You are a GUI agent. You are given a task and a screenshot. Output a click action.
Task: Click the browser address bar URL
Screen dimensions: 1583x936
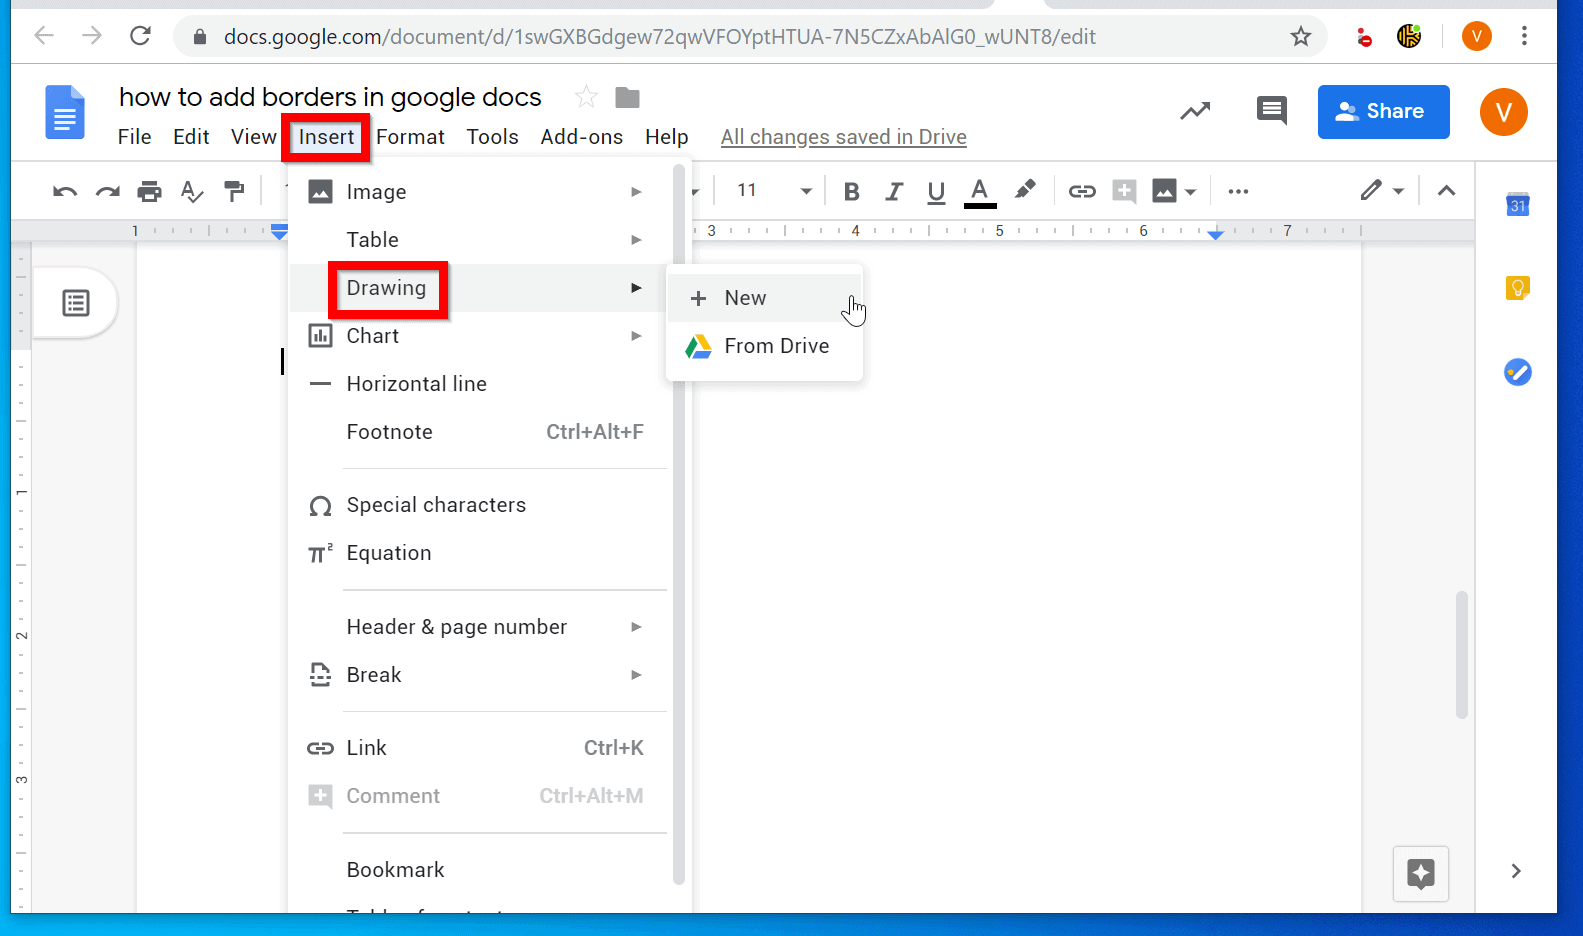point(659,37)
